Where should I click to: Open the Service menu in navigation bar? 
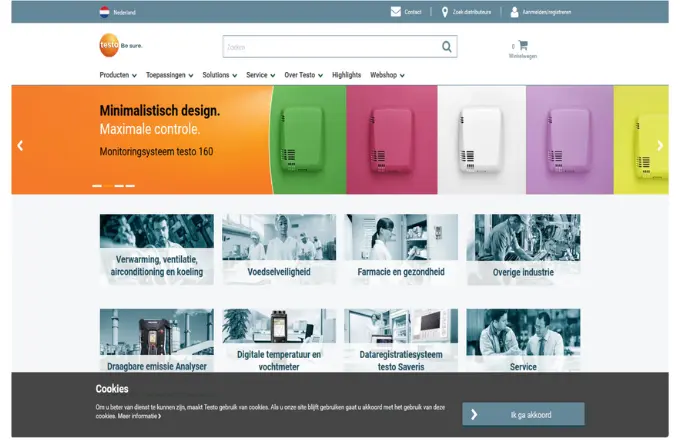260,75
